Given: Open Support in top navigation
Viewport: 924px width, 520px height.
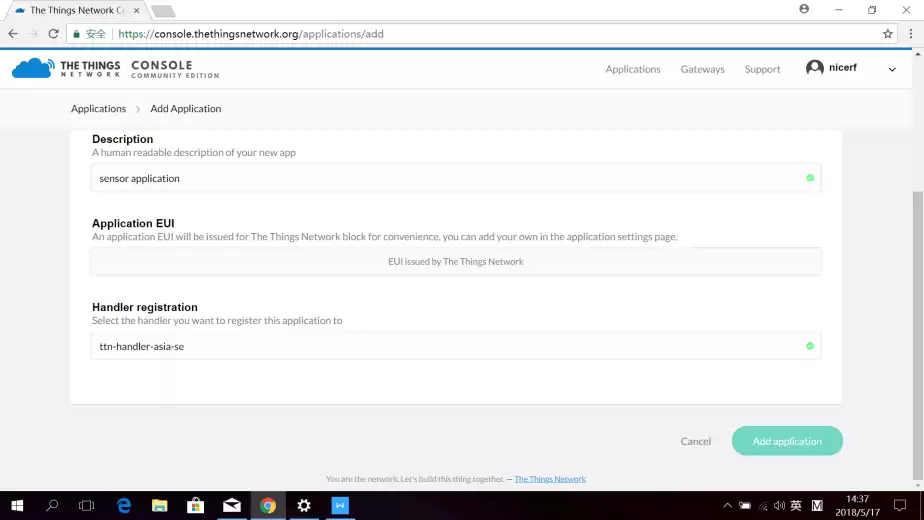Looking at the screenshot, I should [762, 69].
